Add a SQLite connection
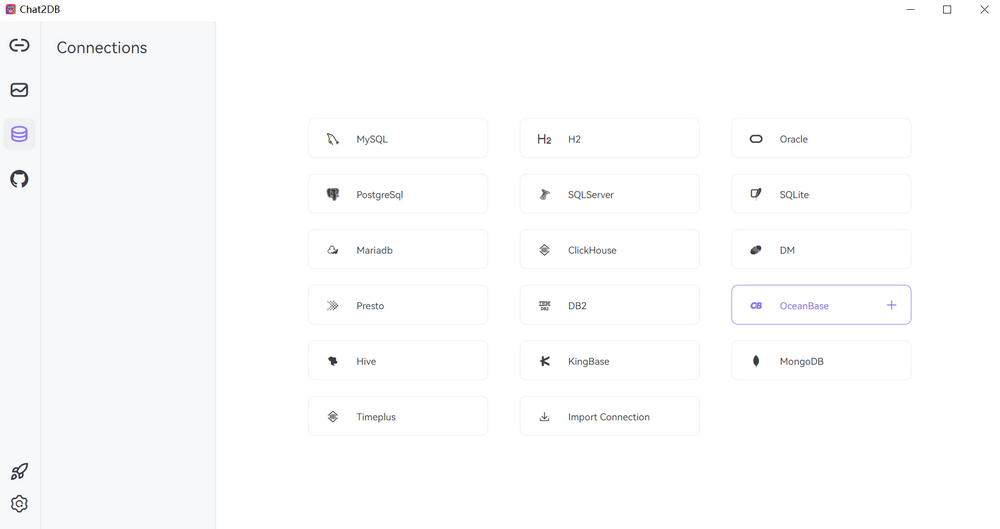 [x=821, y=194]
